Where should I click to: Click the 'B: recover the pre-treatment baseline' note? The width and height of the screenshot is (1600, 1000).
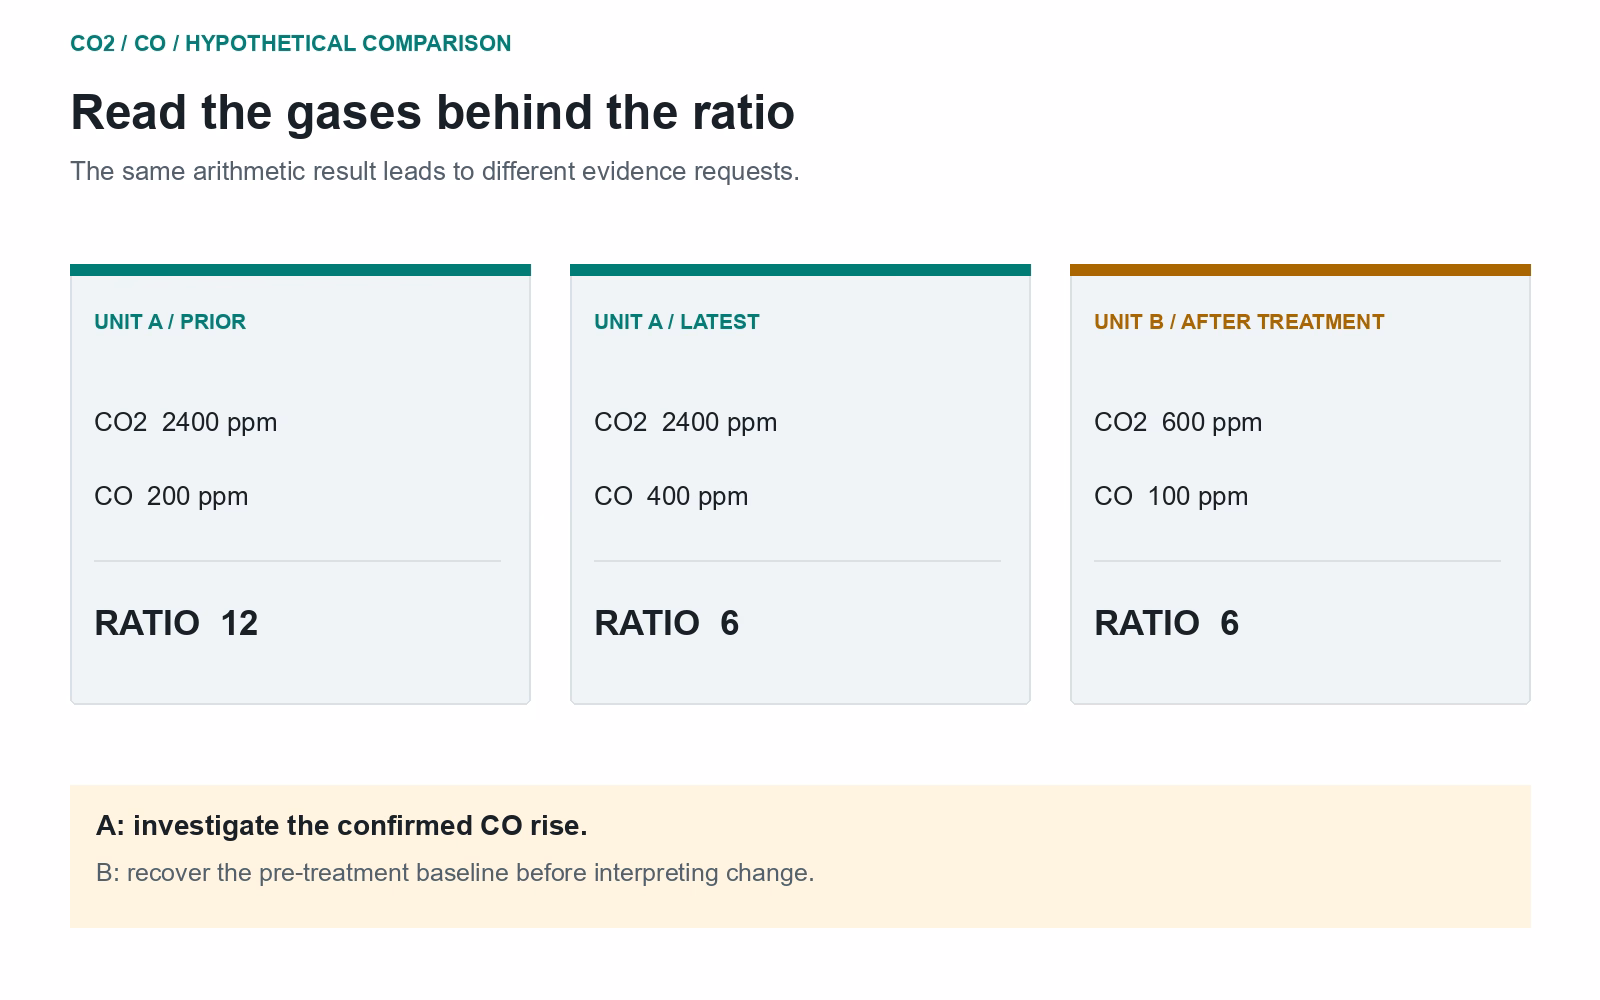[x=455, y=873]
